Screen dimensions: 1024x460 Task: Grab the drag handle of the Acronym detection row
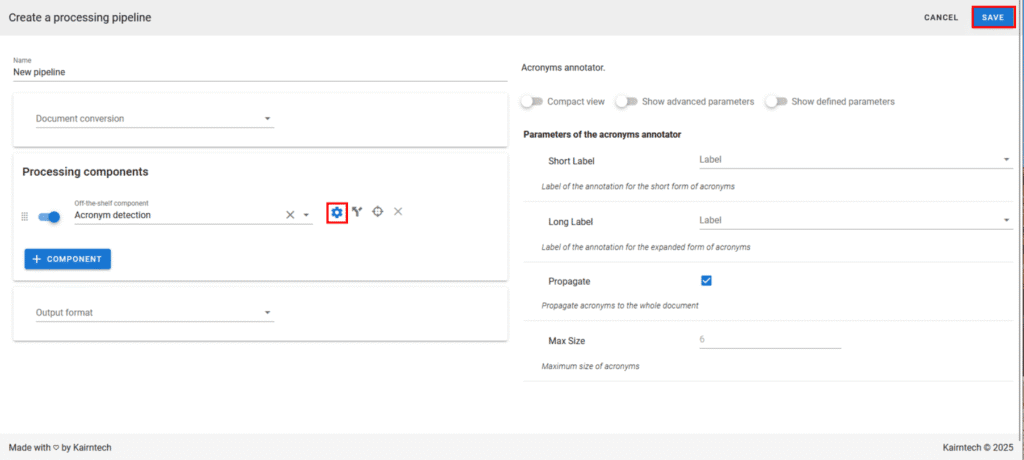click(25, 216)
